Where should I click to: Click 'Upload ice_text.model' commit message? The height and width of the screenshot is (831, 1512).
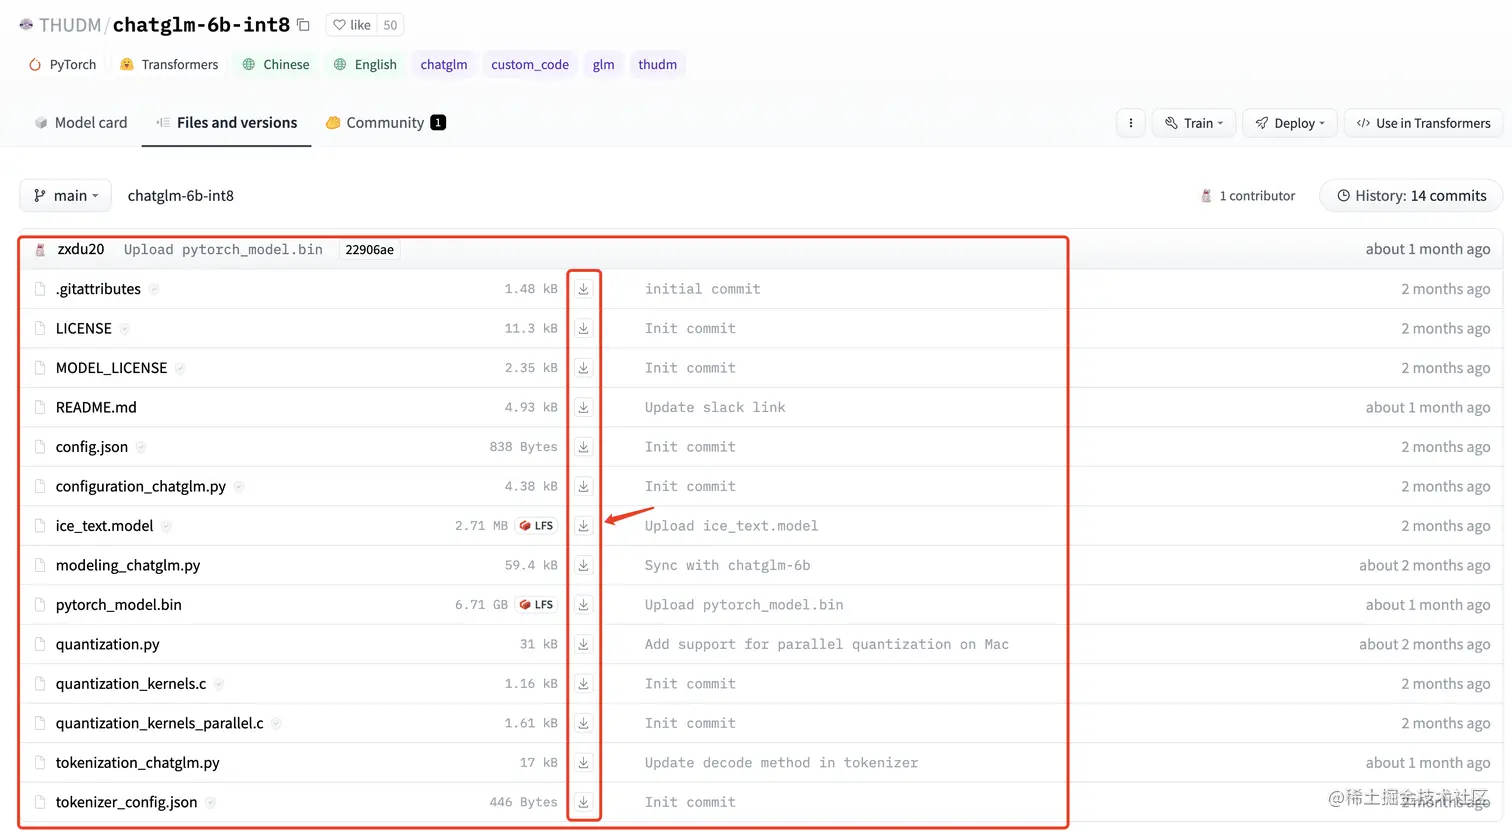pos(731,526)
